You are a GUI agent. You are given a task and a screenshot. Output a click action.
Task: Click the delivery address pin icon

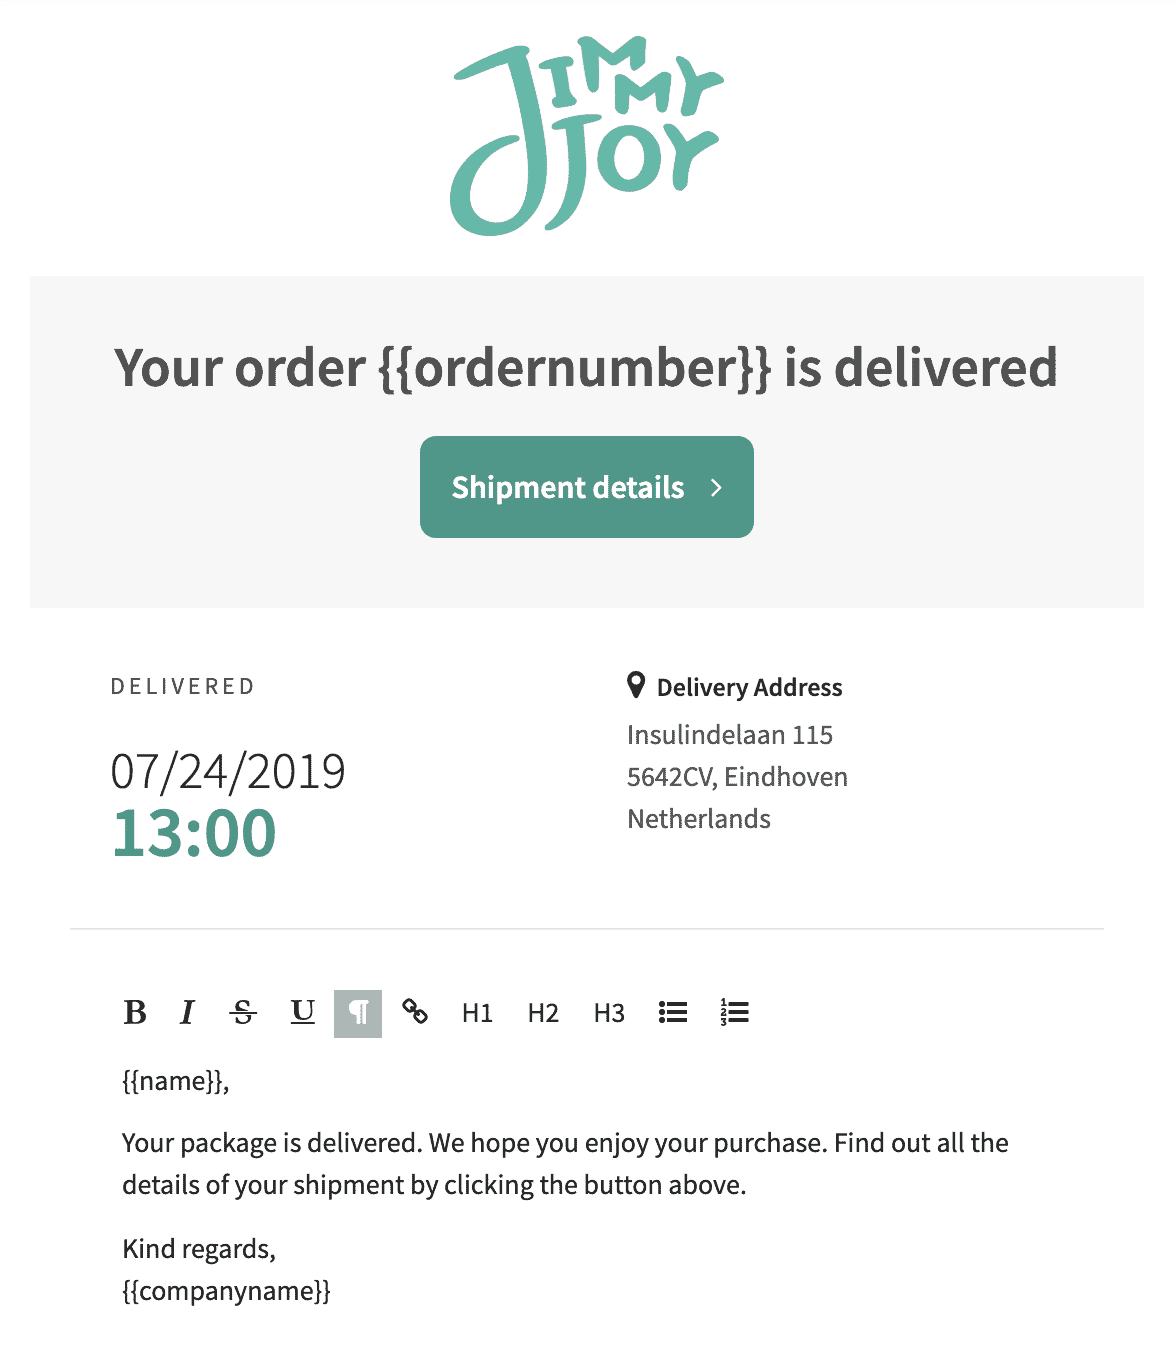(636, 686)
